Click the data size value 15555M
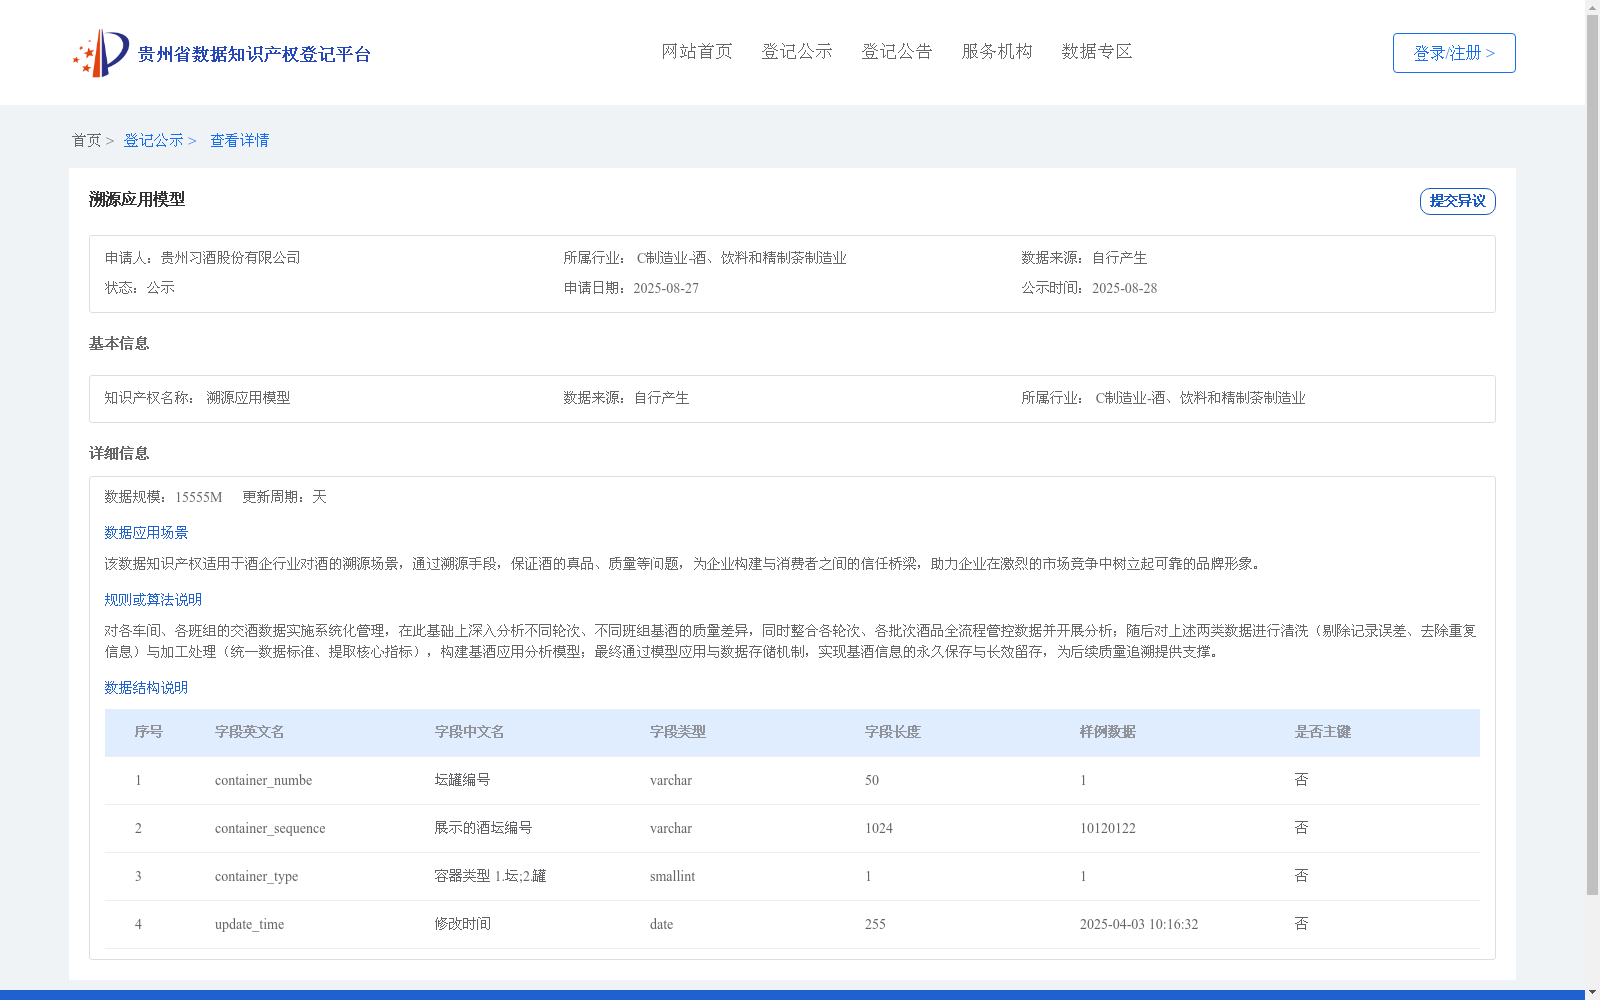 (198, 497)
